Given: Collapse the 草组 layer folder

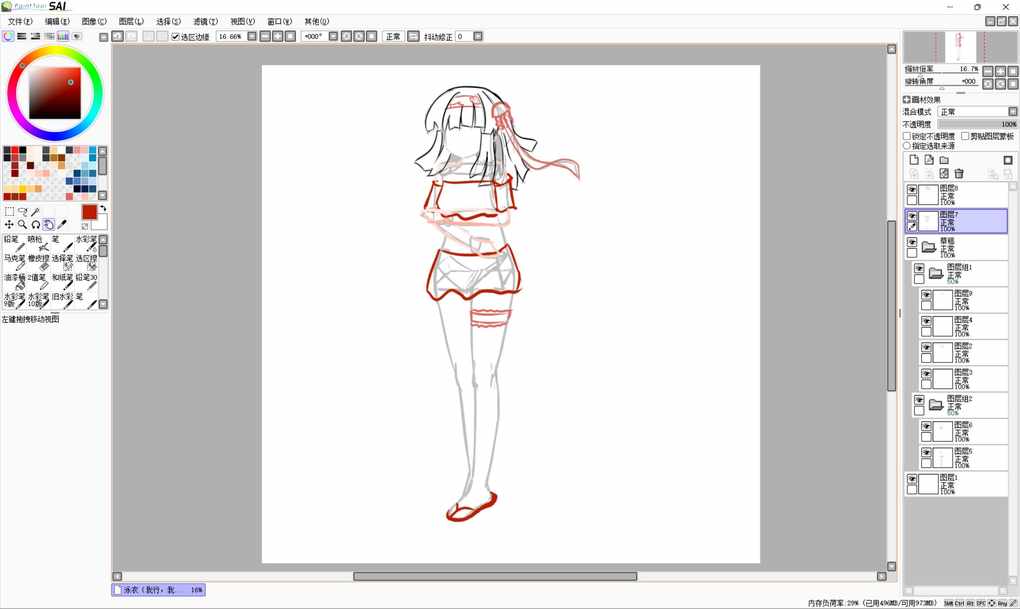Looking at the screenshot, I should point(929,247).
